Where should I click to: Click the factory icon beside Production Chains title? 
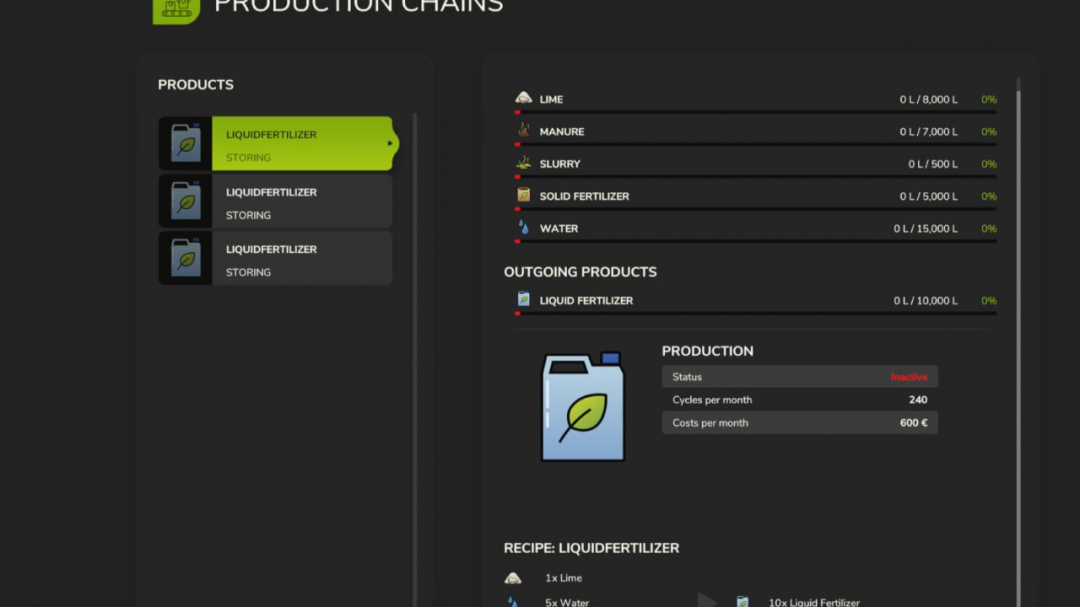176,8
